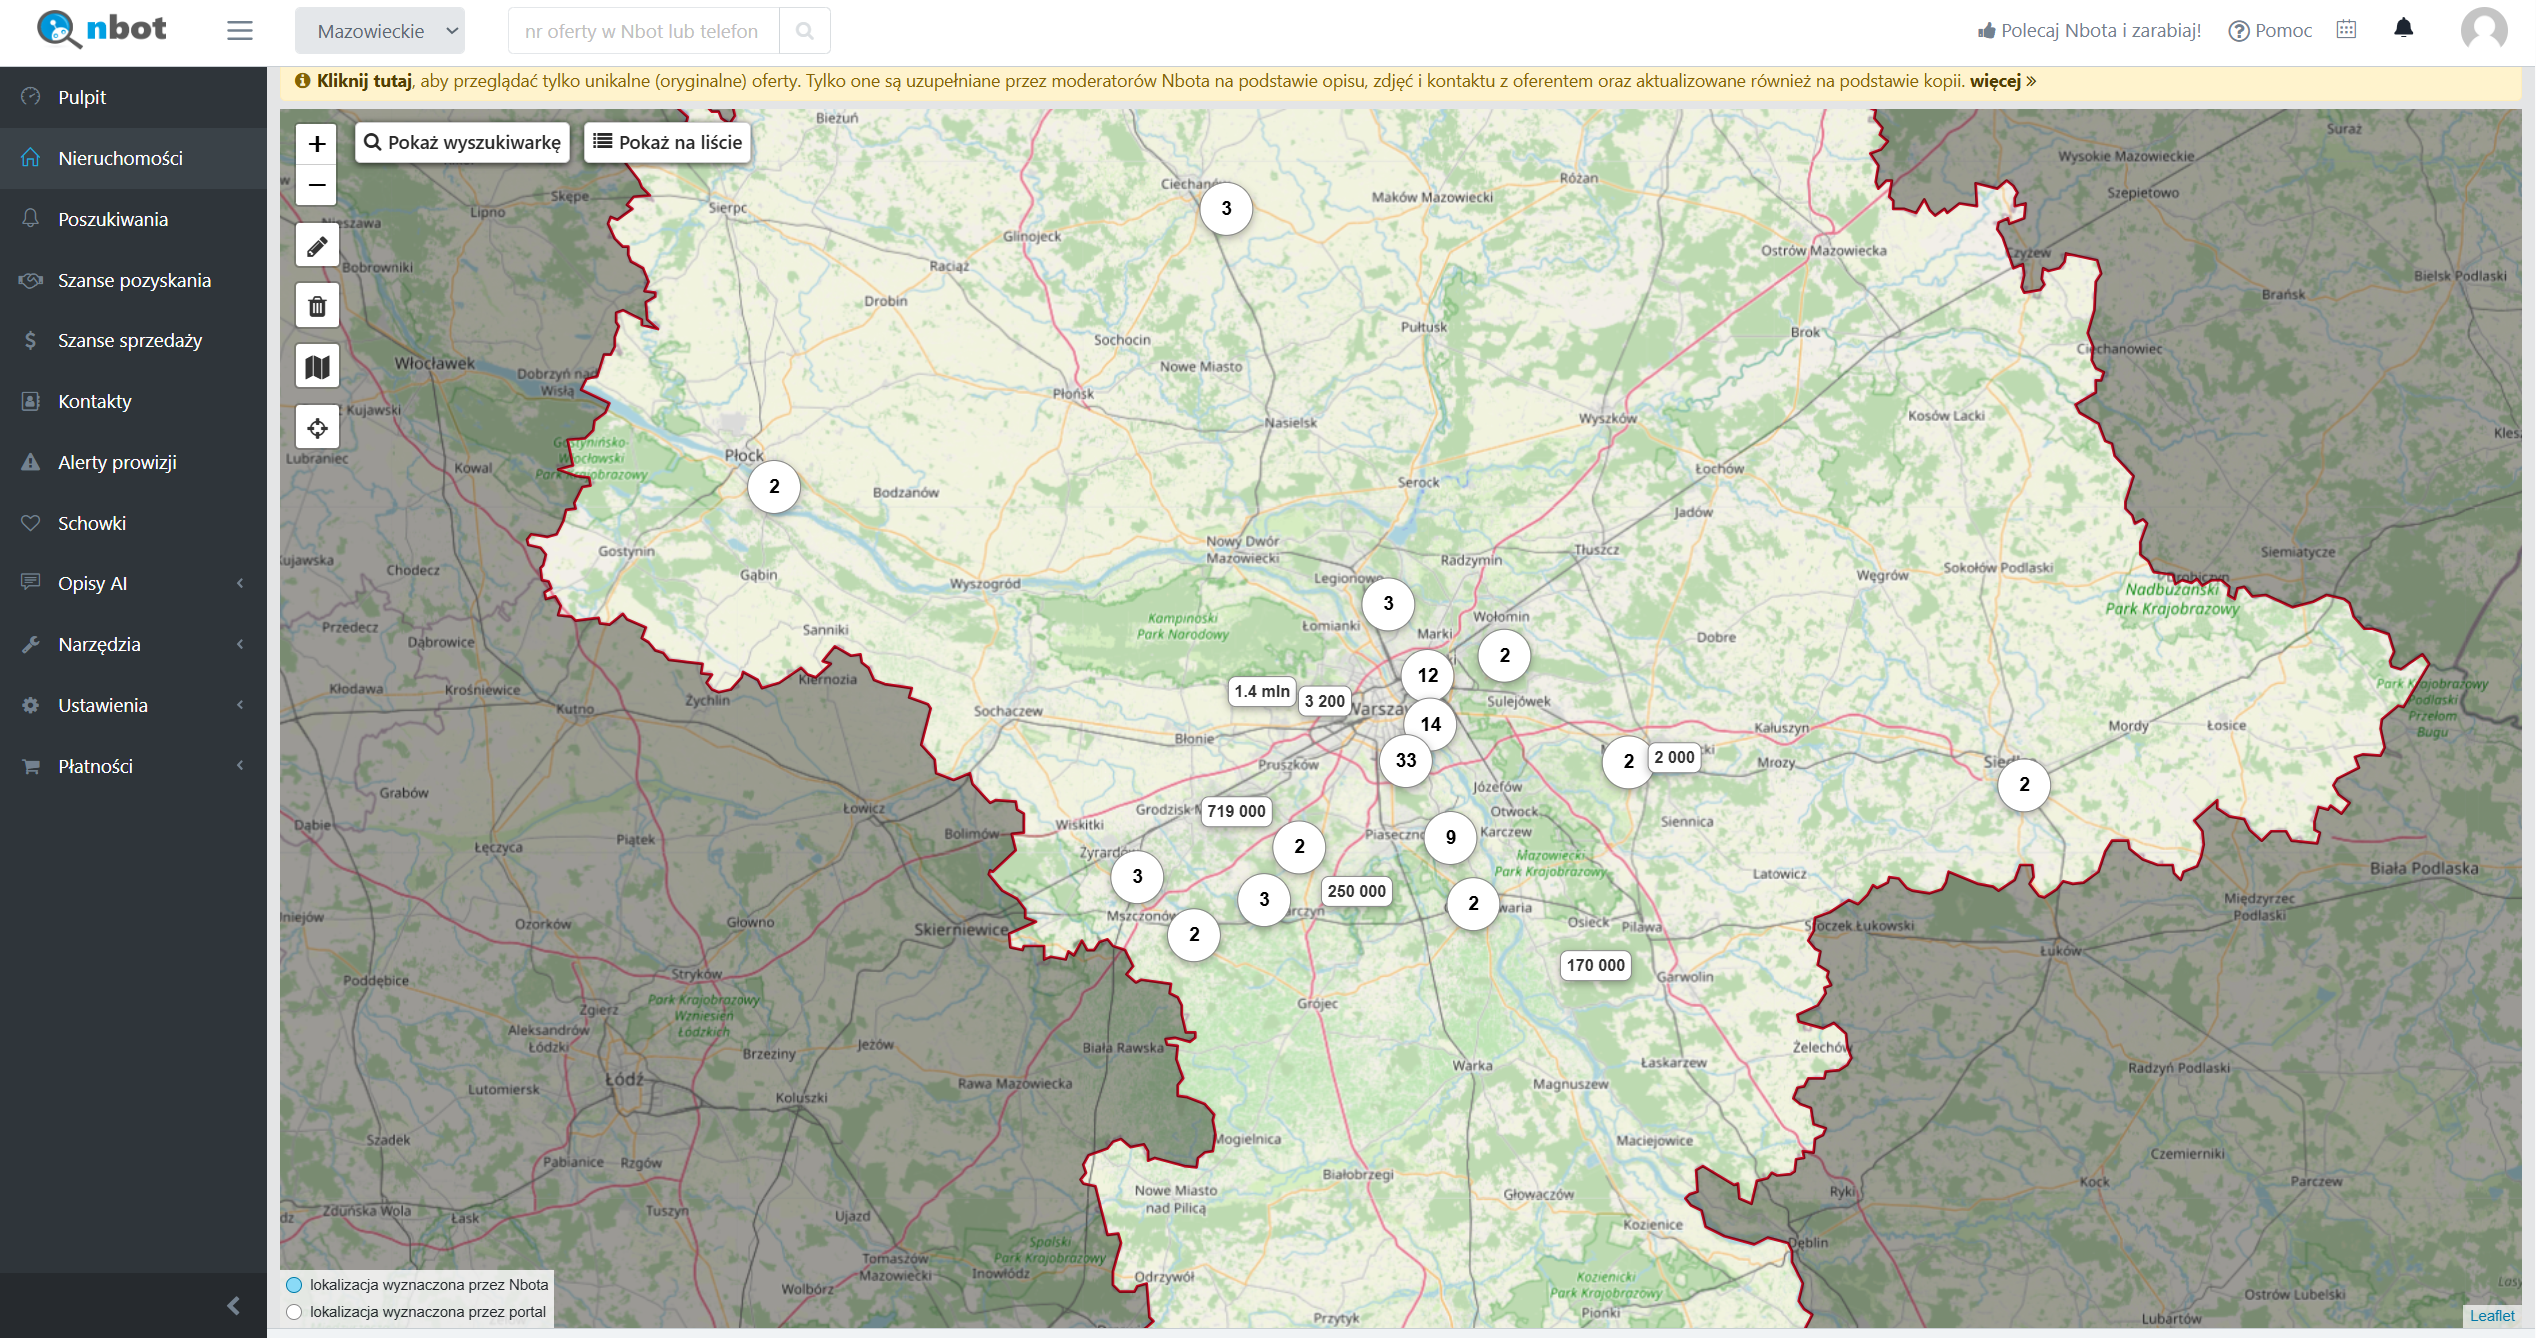Screen dimensions: 2536x1338
Task: Click the 250 000 price marker
Action: click(x=1357, y=891)
